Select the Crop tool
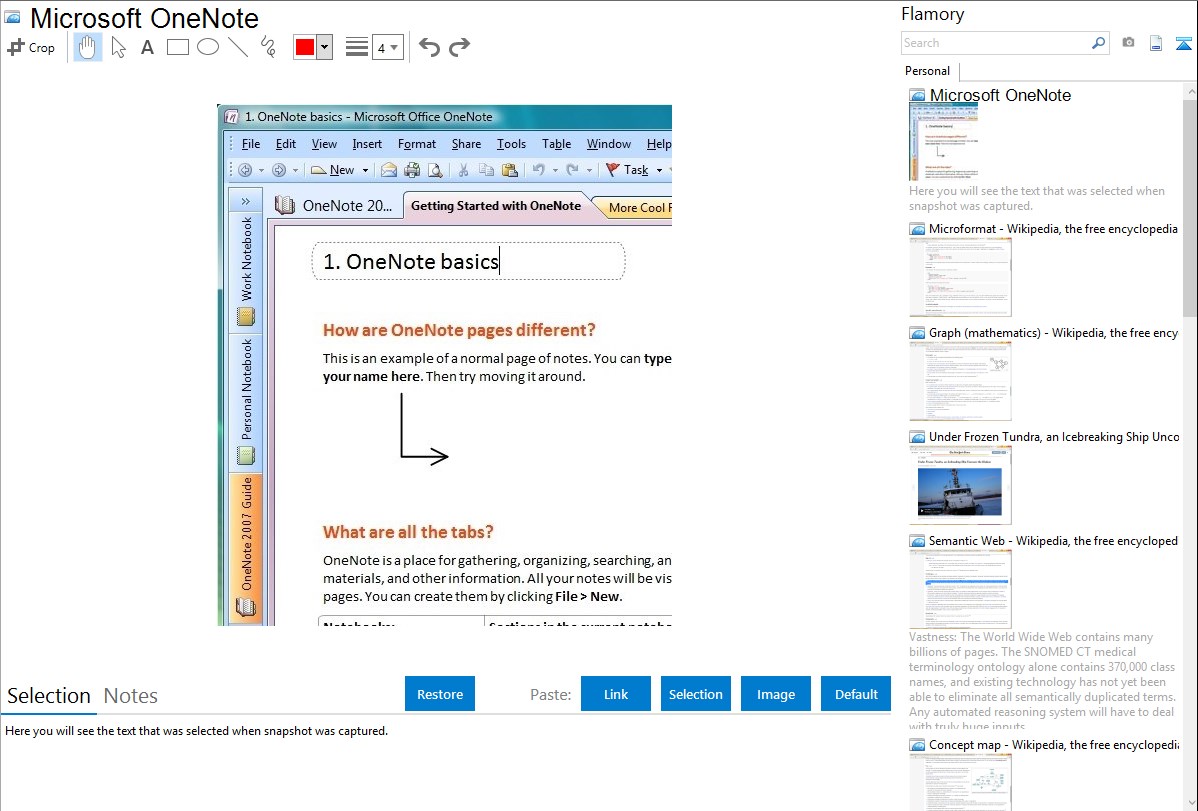The height and width of the screenshot is (811, 1198). pyautogui.click(x=31, y=47)
